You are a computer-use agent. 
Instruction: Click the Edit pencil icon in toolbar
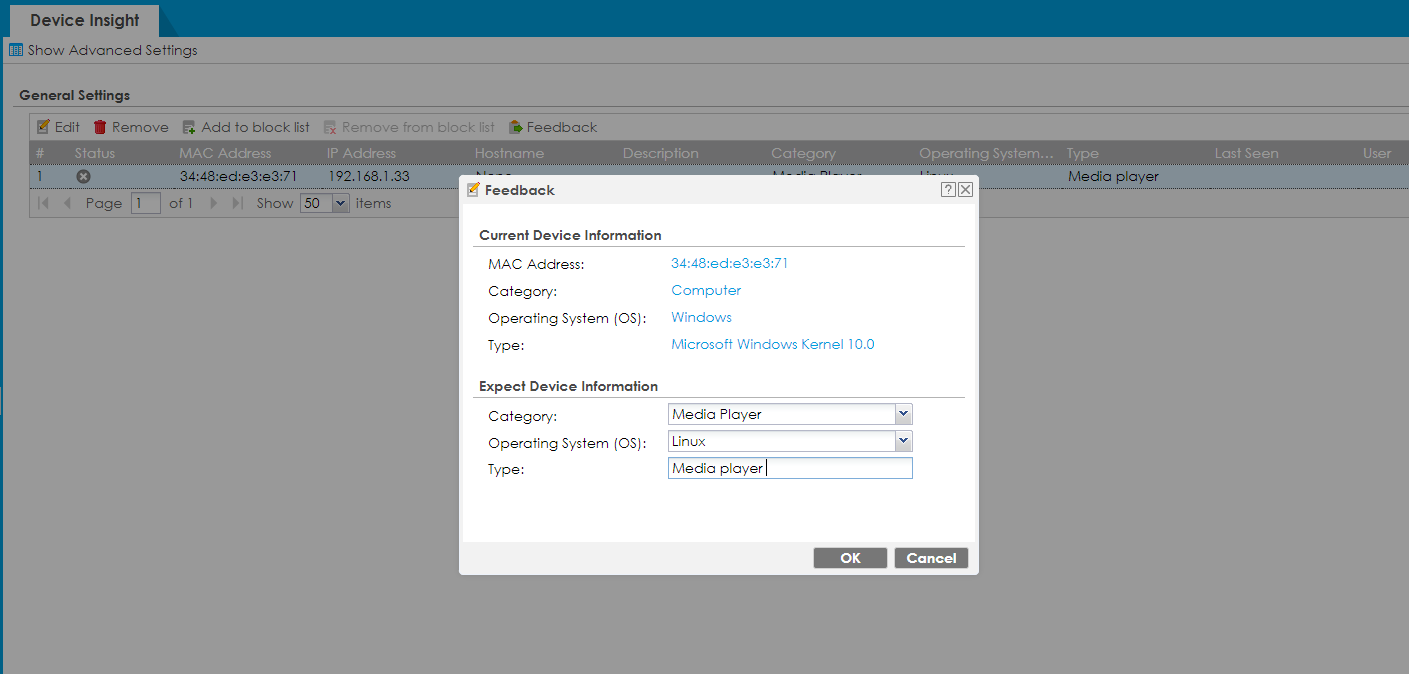pyautogui.click(x=43, y=127)
